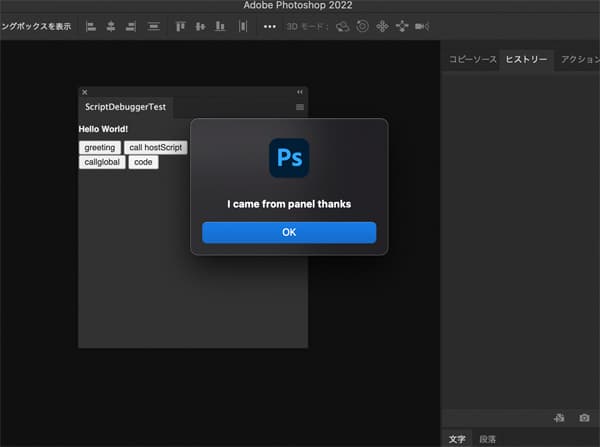Select the 文字 tab
Screen dimensions: 600x447
point(457,439)
